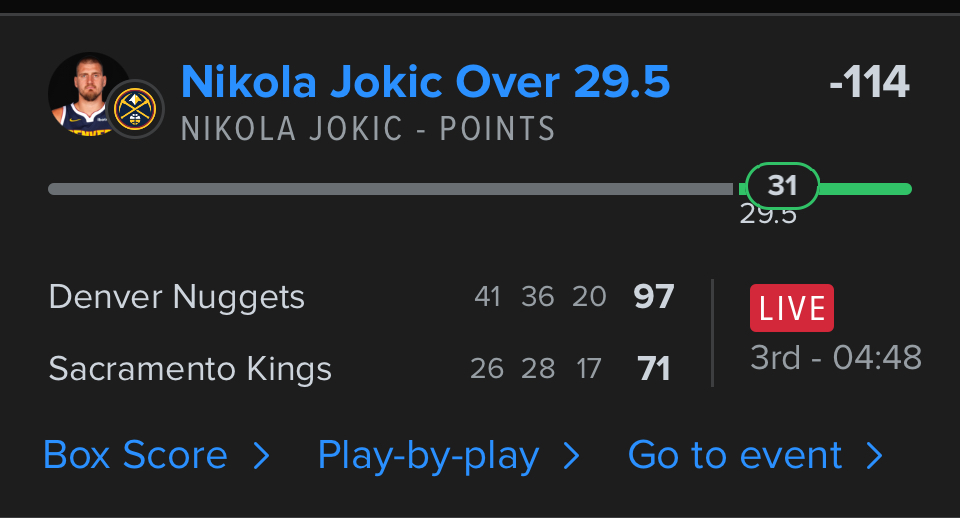The image size is (960, 518).
Task: Select the Sacramento Kings team name
Action: pos(190,369)
